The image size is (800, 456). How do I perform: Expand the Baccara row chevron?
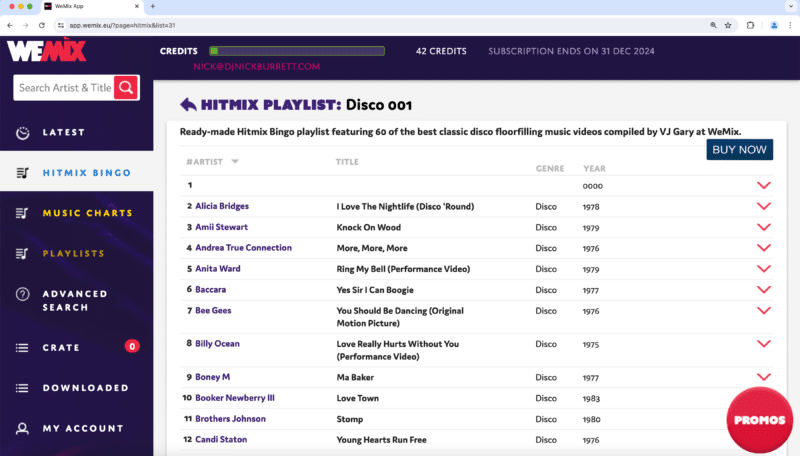click(764, 290)
